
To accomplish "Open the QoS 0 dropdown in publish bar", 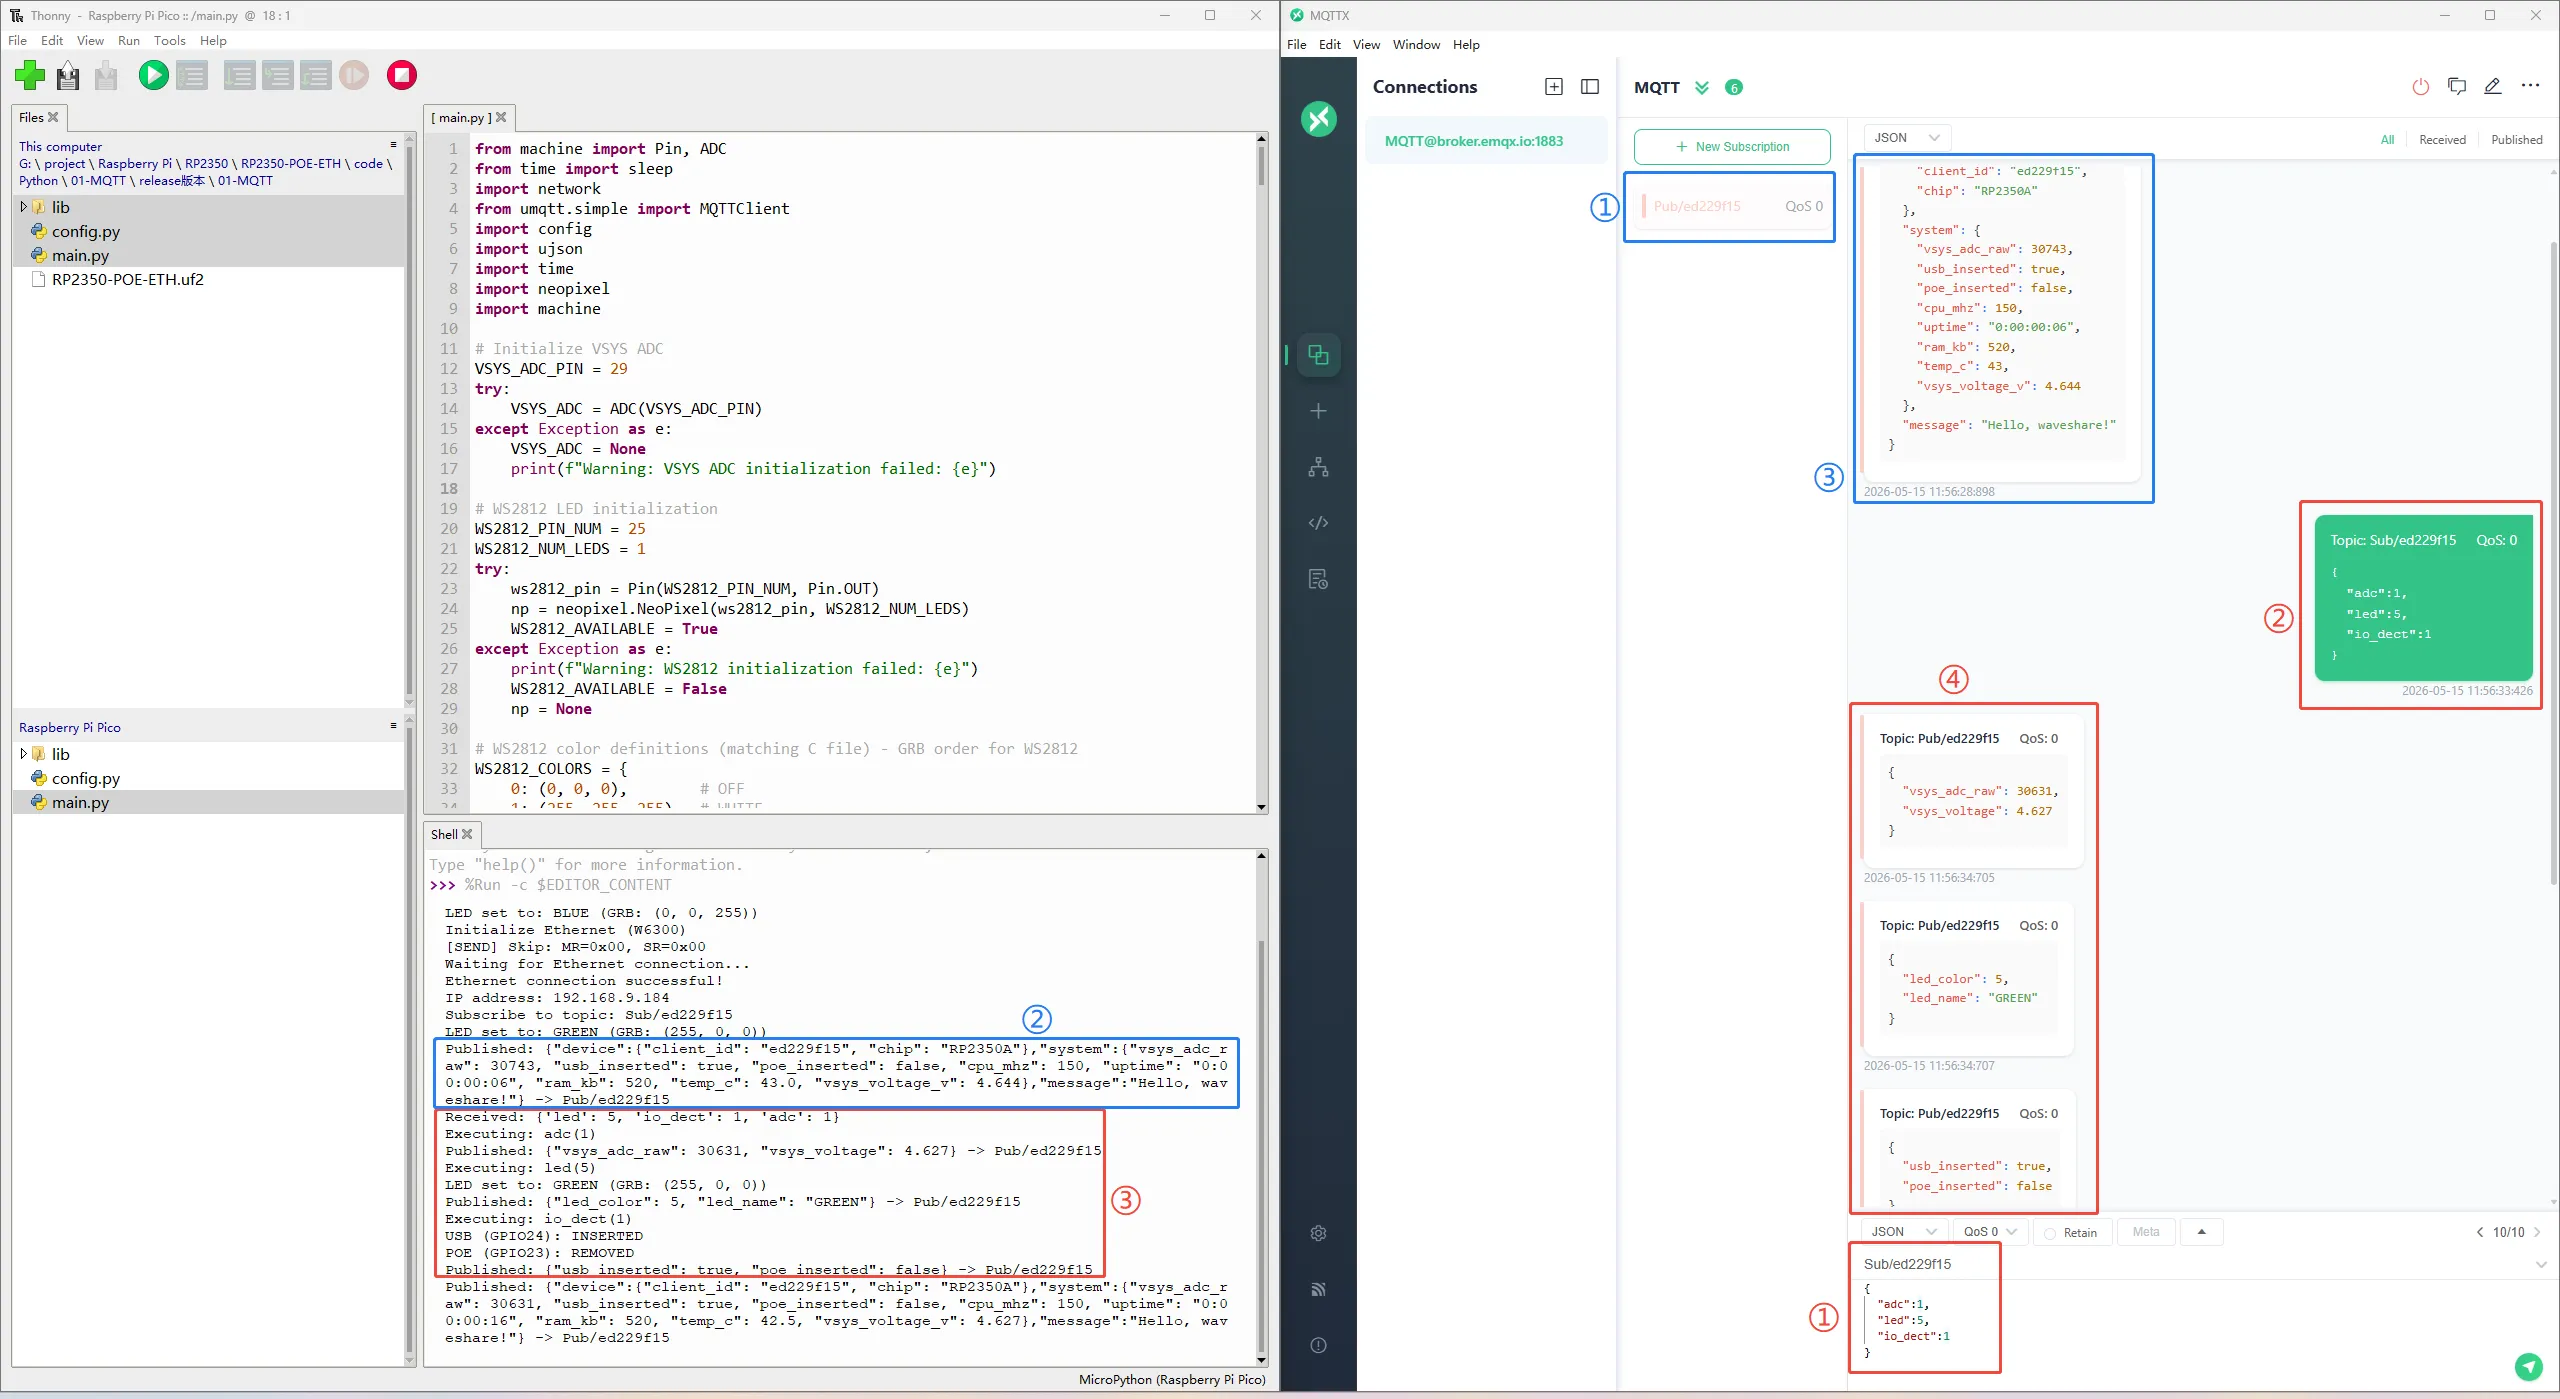I will (x=1989, y=1232).
